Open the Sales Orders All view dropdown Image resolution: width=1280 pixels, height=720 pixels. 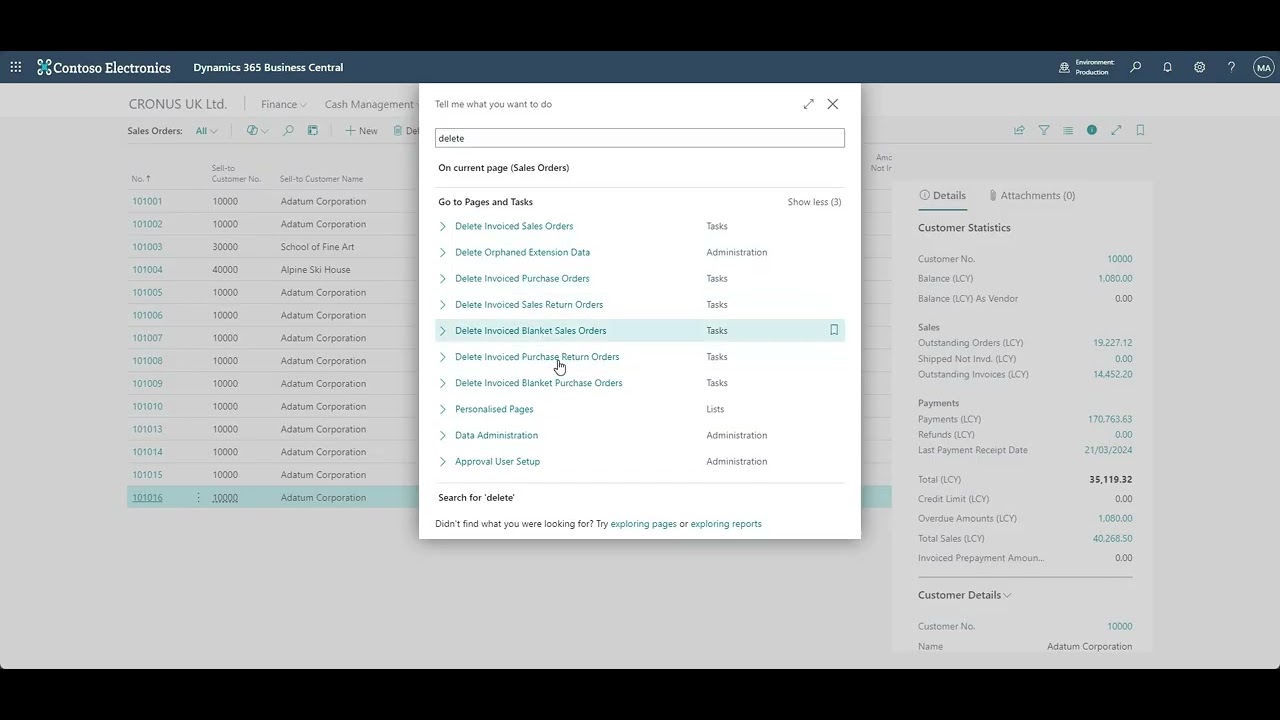pos(206,131)
